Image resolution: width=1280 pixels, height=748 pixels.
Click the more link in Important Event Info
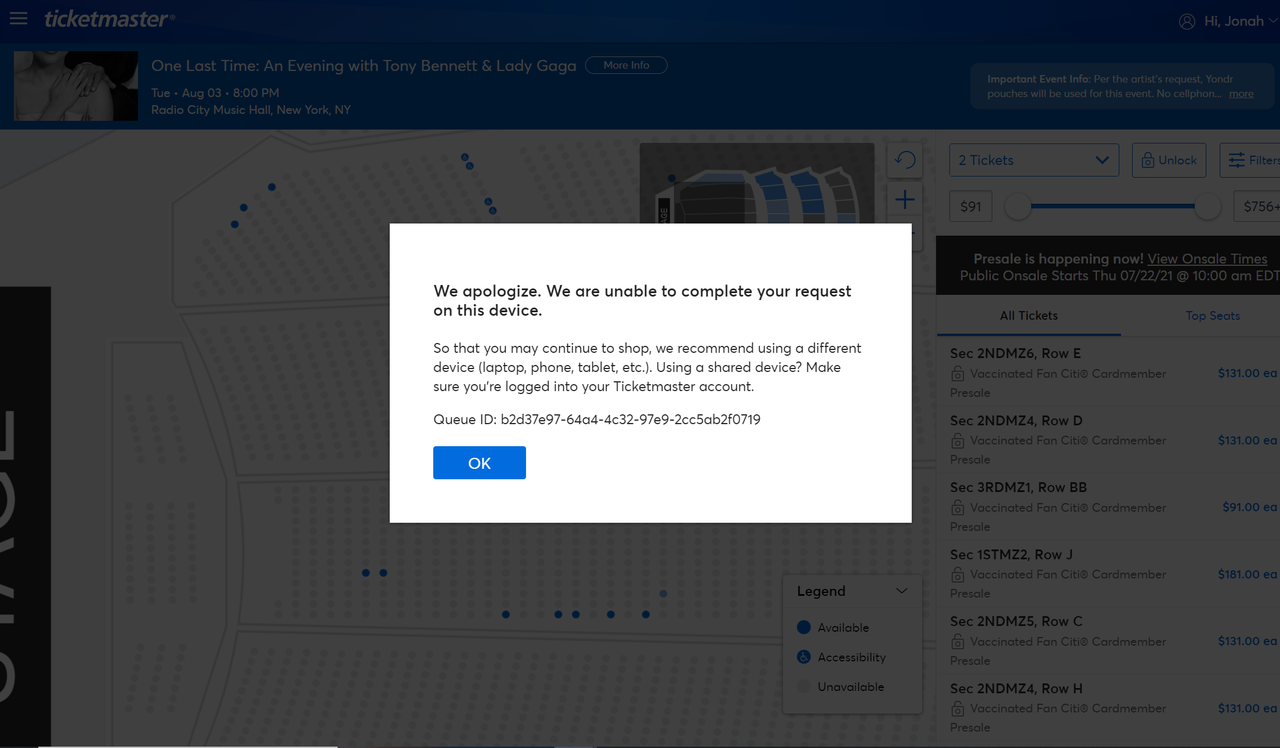click(1241, 94)
